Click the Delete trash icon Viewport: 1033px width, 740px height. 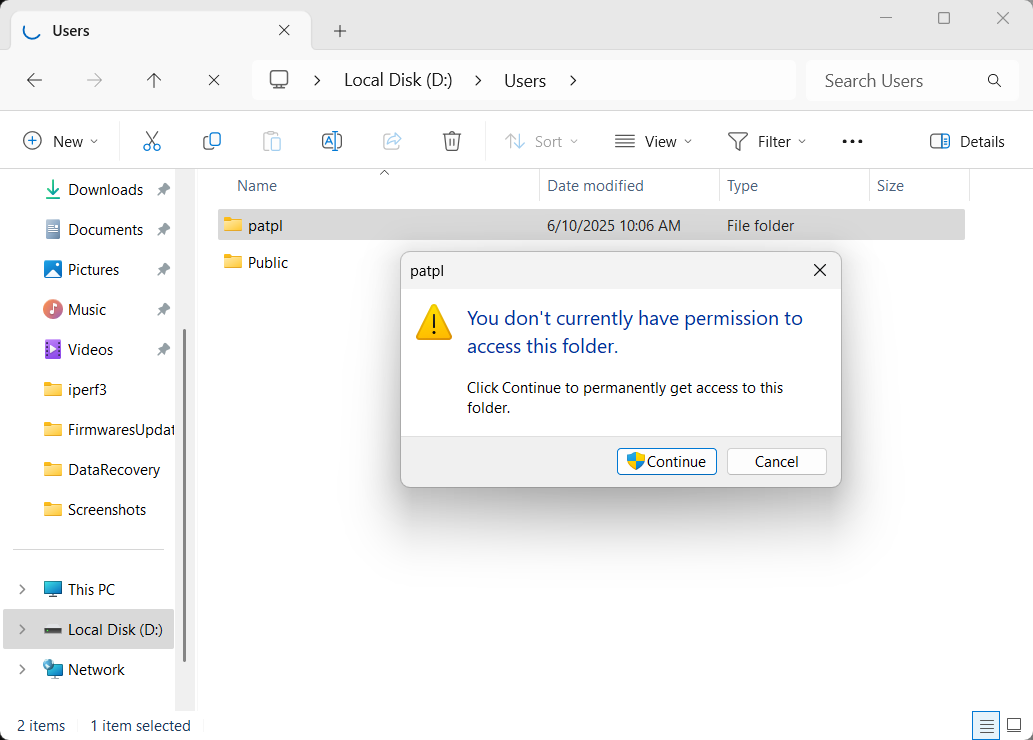pos(452,141)
